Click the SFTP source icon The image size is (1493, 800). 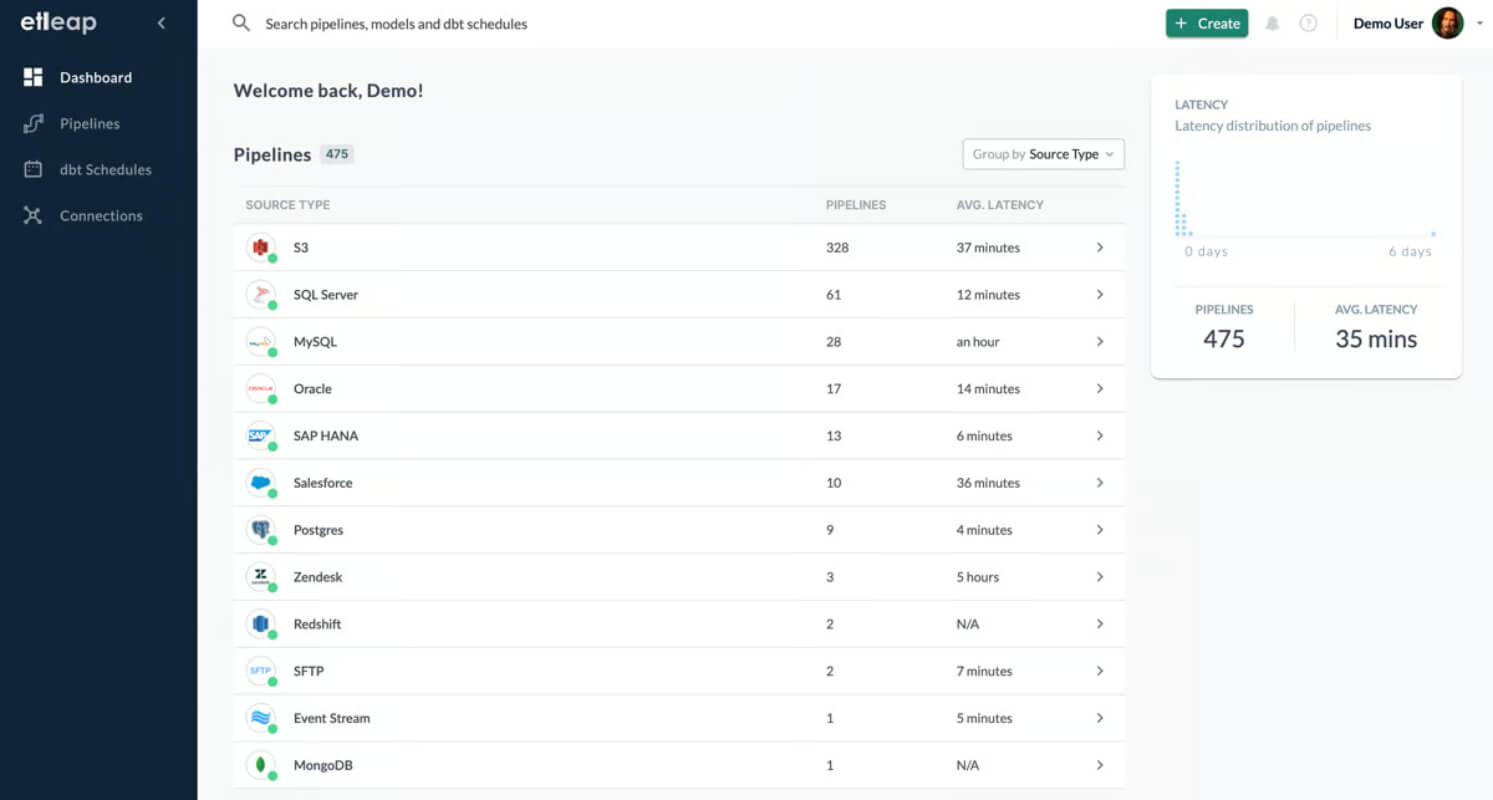point(261,670)
